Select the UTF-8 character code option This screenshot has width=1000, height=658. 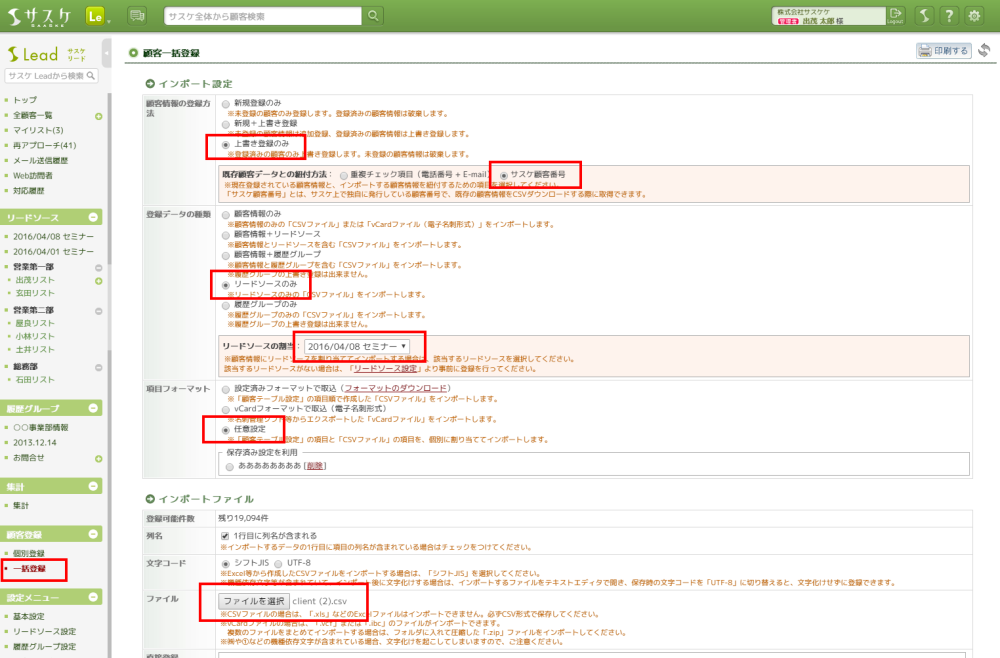click(279, 564)
